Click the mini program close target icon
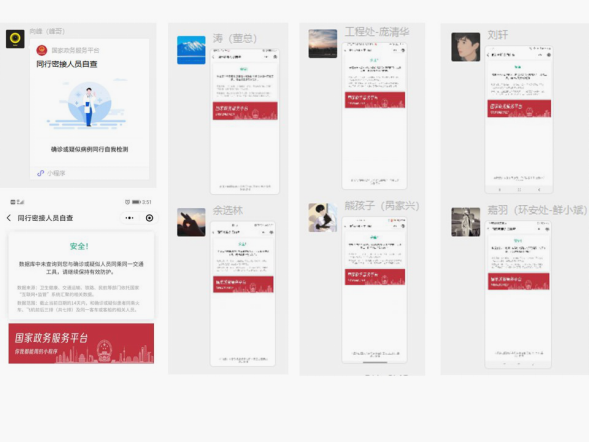This screenshot has width=590, height=443. 149,218
